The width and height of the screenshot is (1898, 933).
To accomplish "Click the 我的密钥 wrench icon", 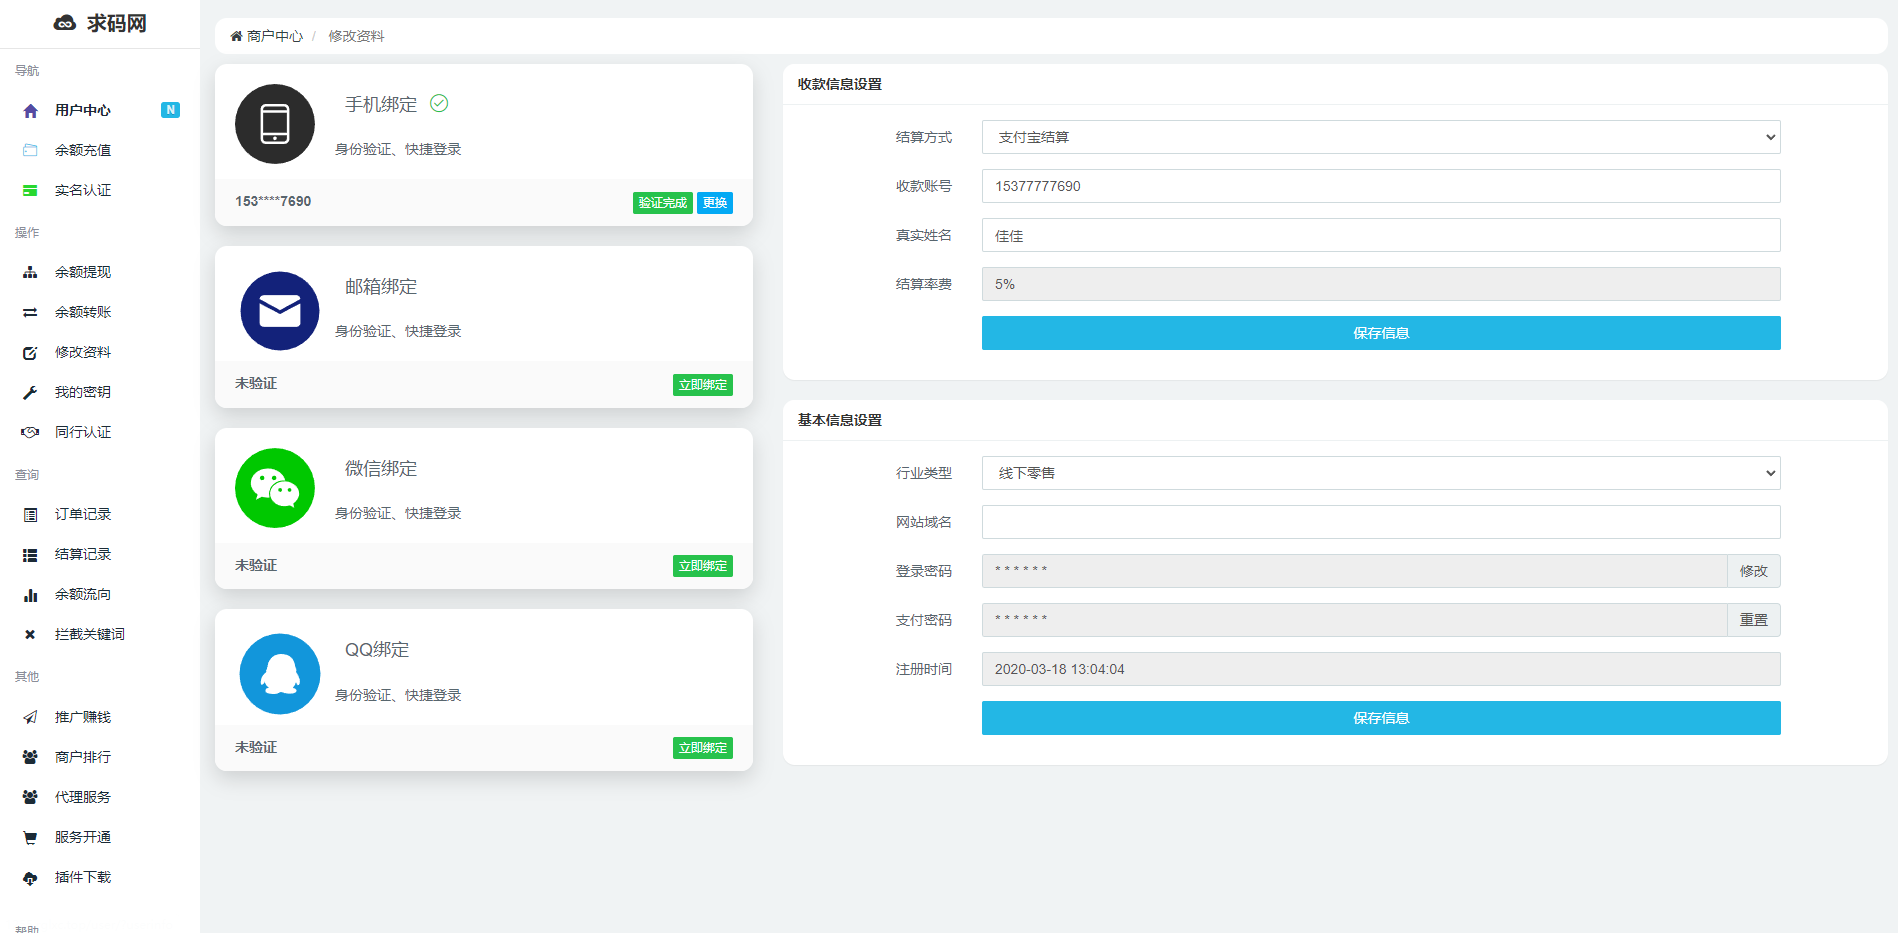I will click(30, 393).
